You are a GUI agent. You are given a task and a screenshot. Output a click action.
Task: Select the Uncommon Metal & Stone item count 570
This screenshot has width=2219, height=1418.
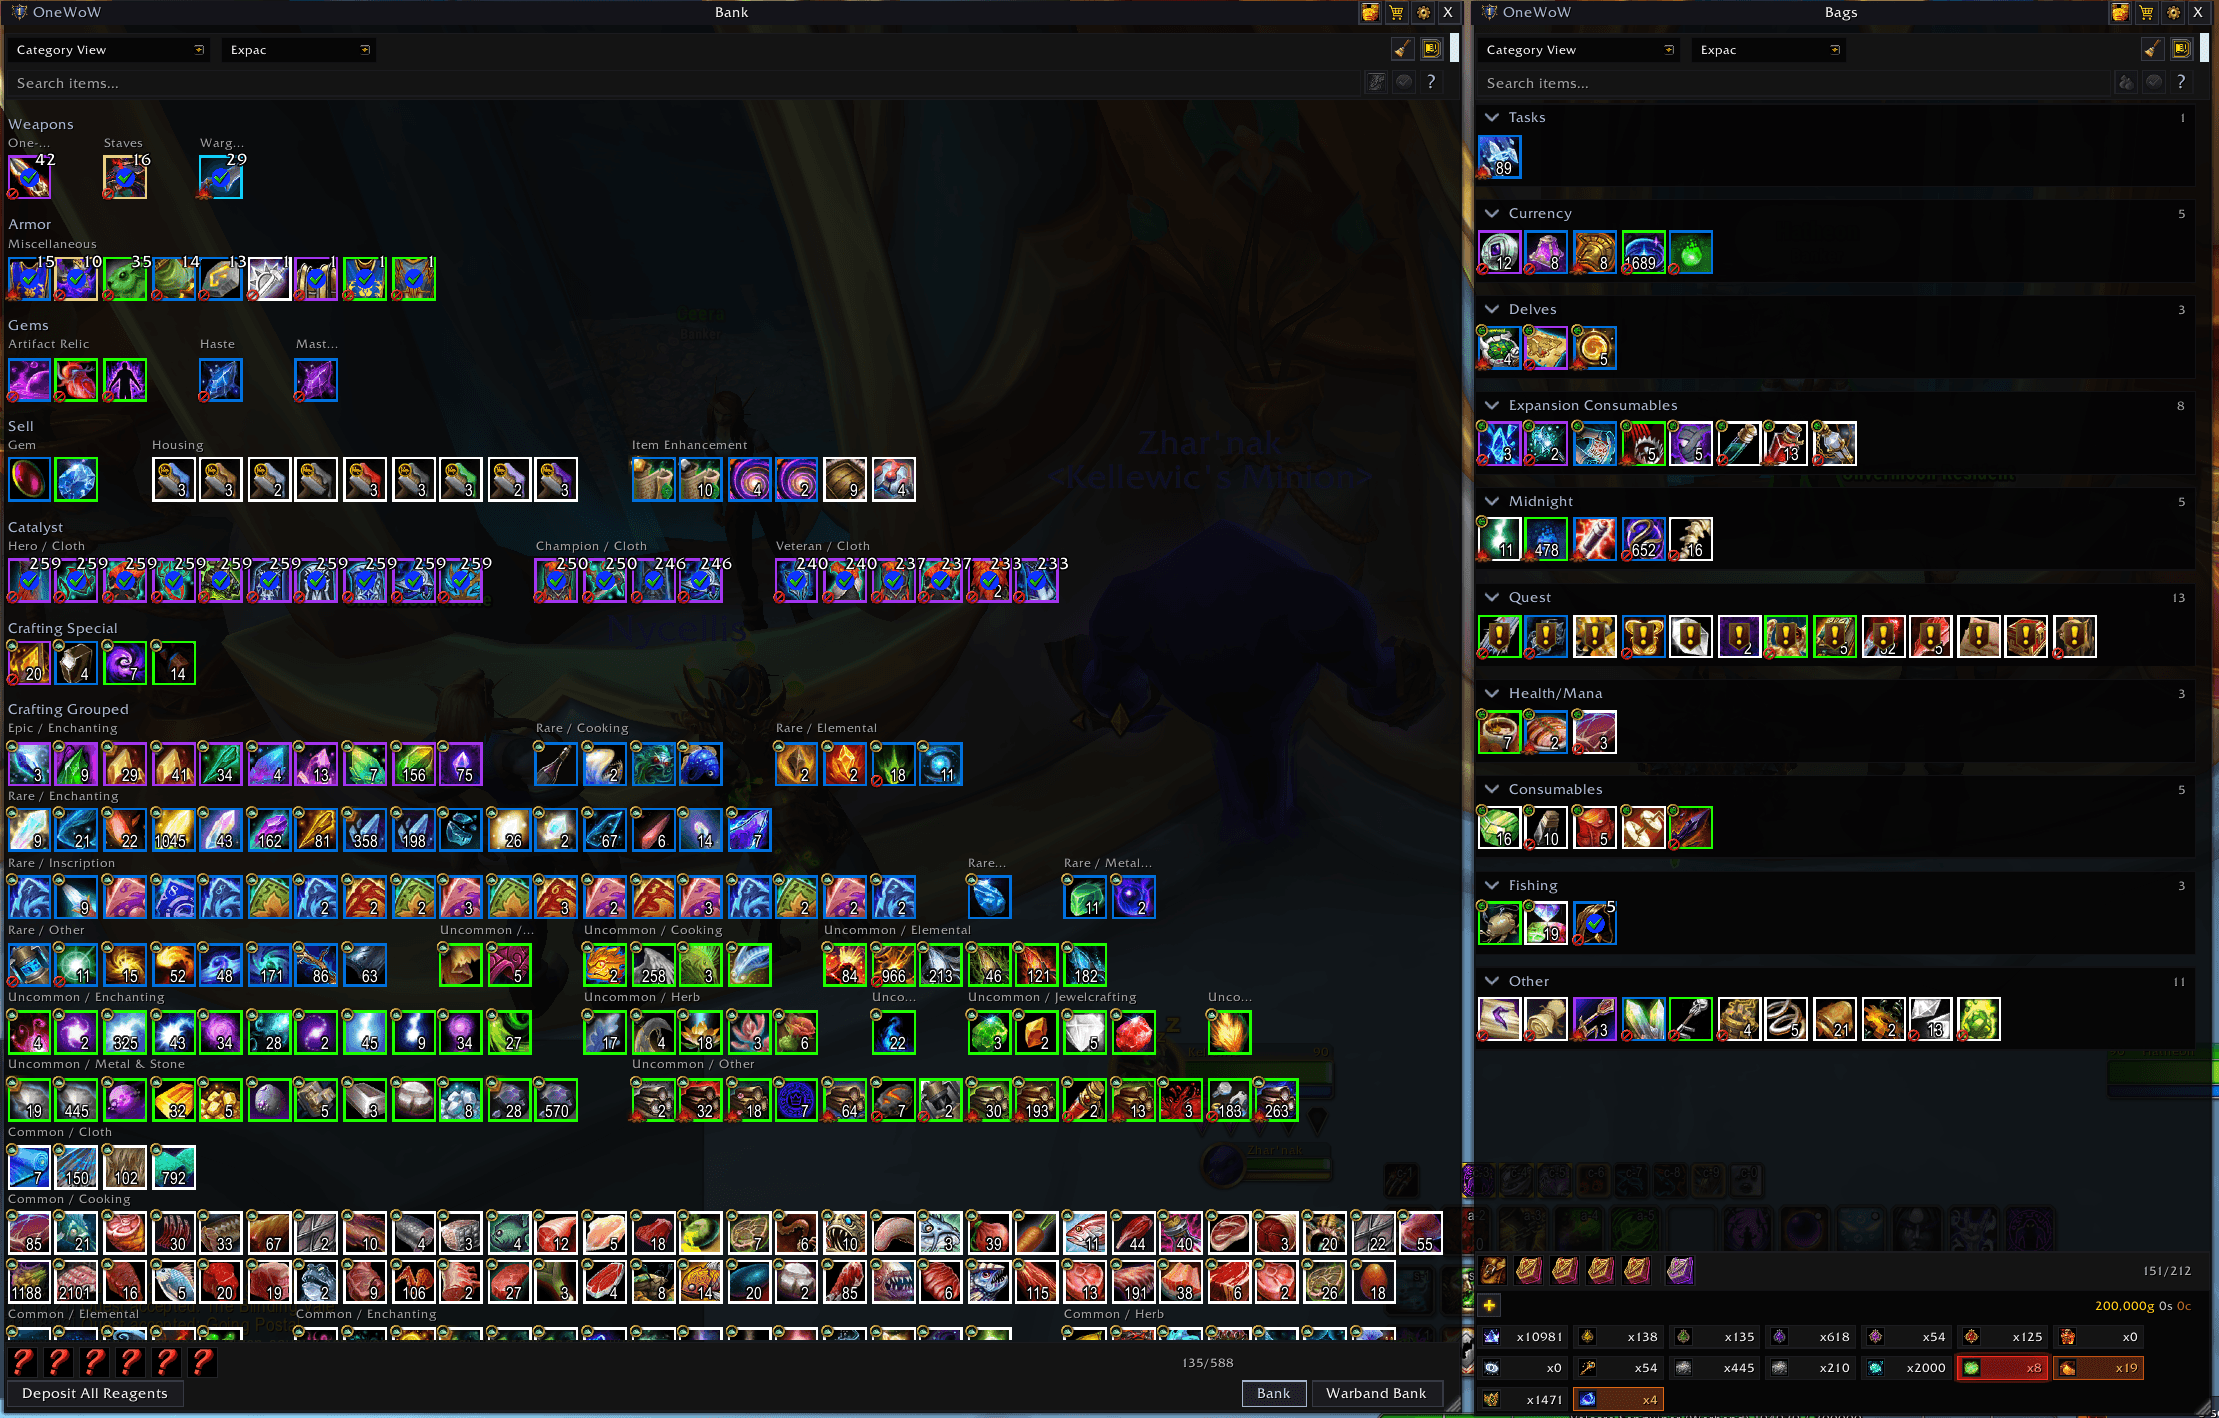557,1099
